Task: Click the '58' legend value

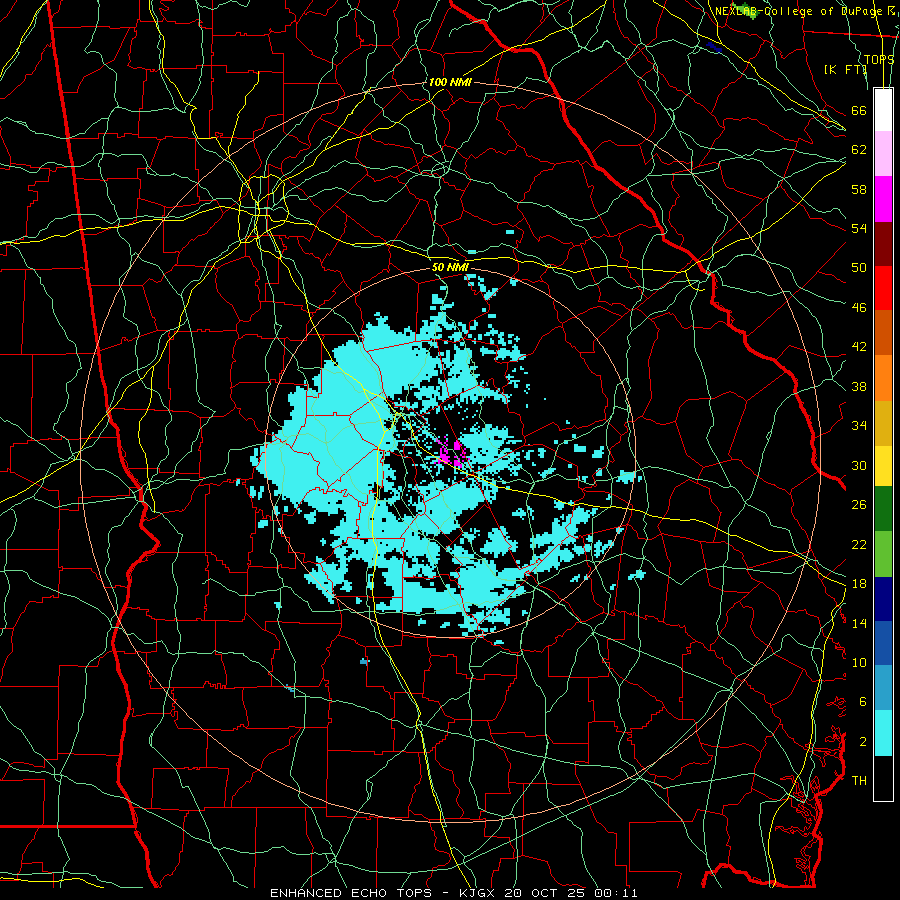Action: [x=859, y=189]
